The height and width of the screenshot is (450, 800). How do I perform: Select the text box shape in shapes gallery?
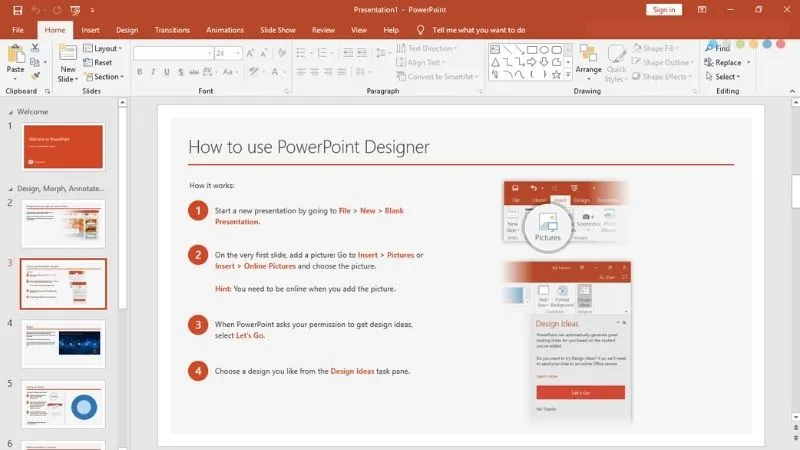pyautogui.click(x=495, y=50)
